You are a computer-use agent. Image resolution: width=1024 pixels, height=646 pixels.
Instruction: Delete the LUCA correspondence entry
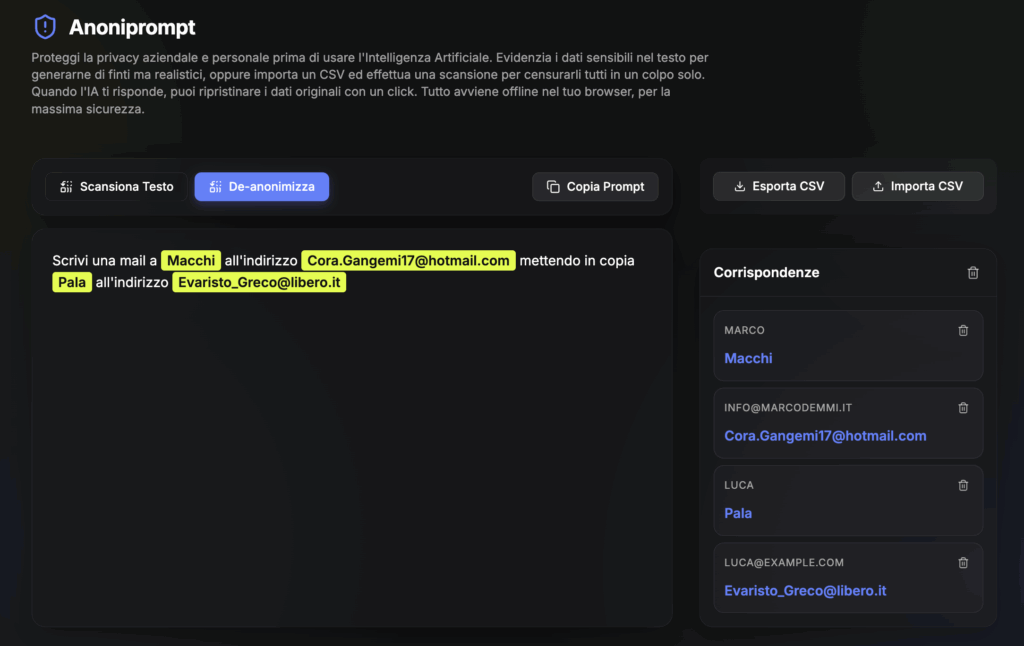(963, 485)
